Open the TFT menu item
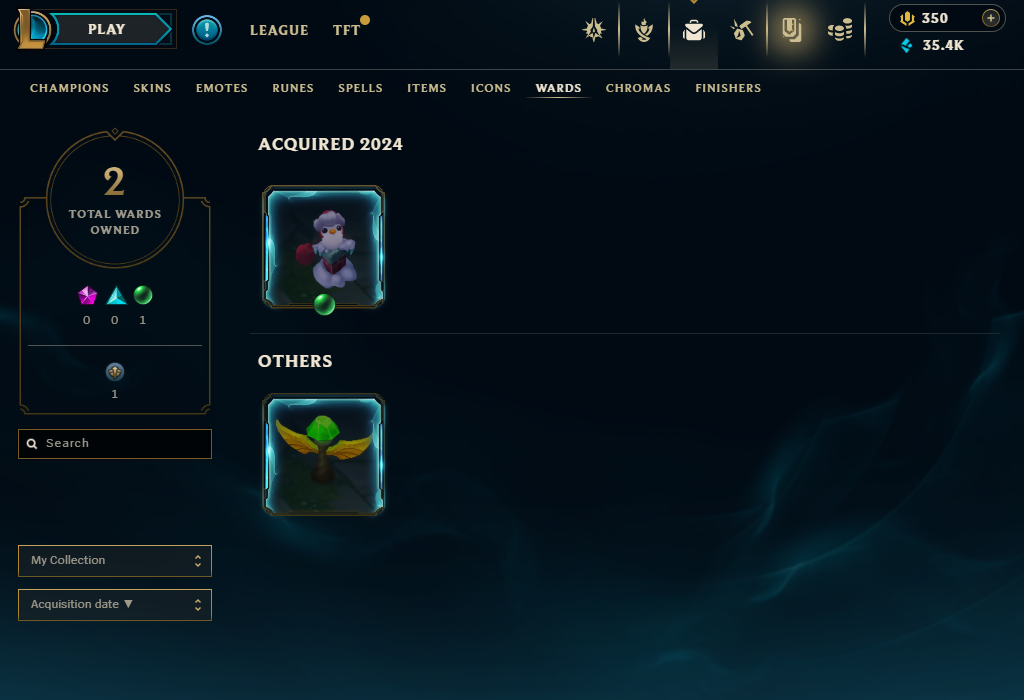The height and width of the screenshot is (700, 1024). 346,30
